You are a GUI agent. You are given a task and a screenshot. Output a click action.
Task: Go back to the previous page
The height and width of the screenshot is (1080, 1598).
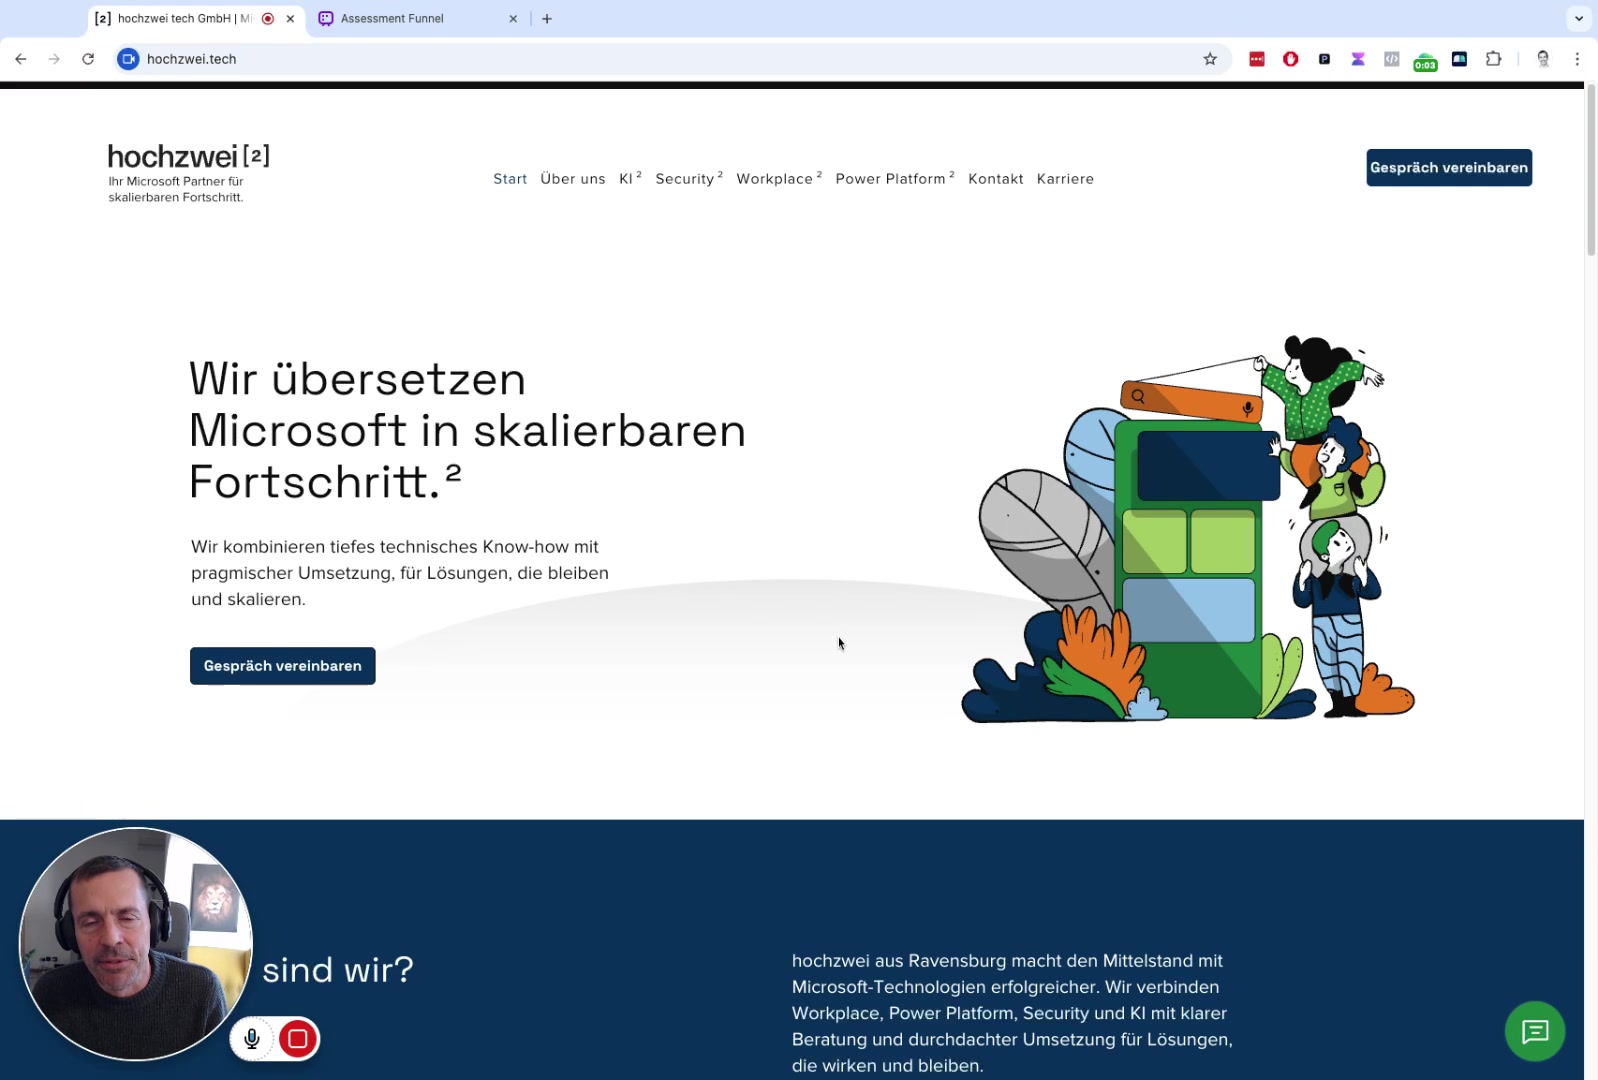pyautogui.click(x=21, y=59)
